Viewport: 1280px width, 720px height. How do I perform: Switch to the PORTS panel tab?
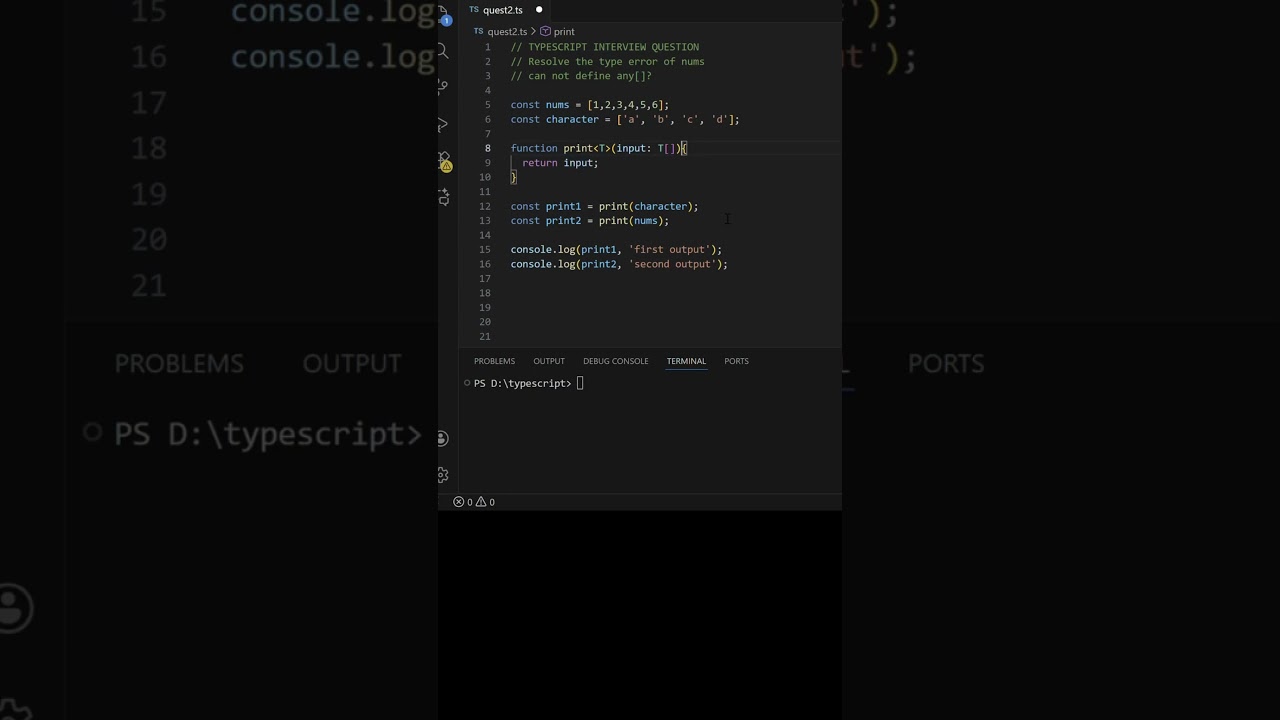tap(736, 361)
